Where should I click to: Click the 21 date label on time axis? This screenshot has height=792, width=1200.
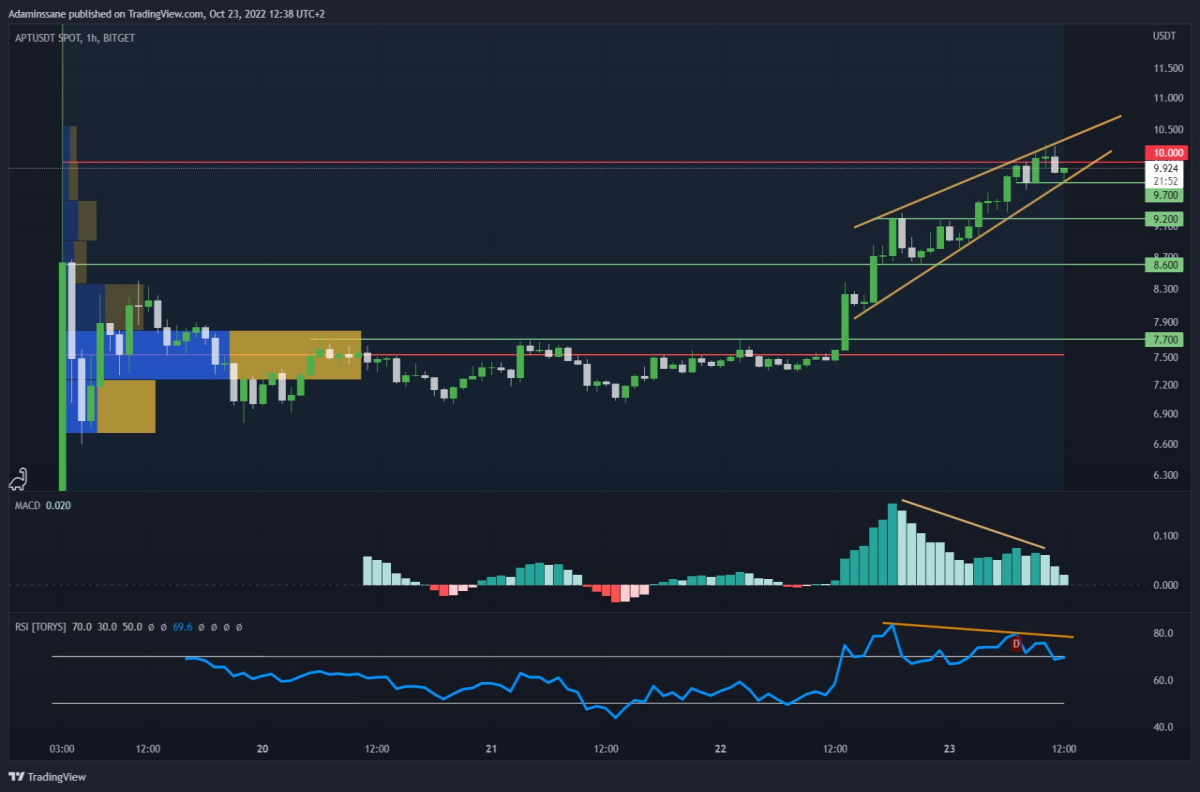491,748
